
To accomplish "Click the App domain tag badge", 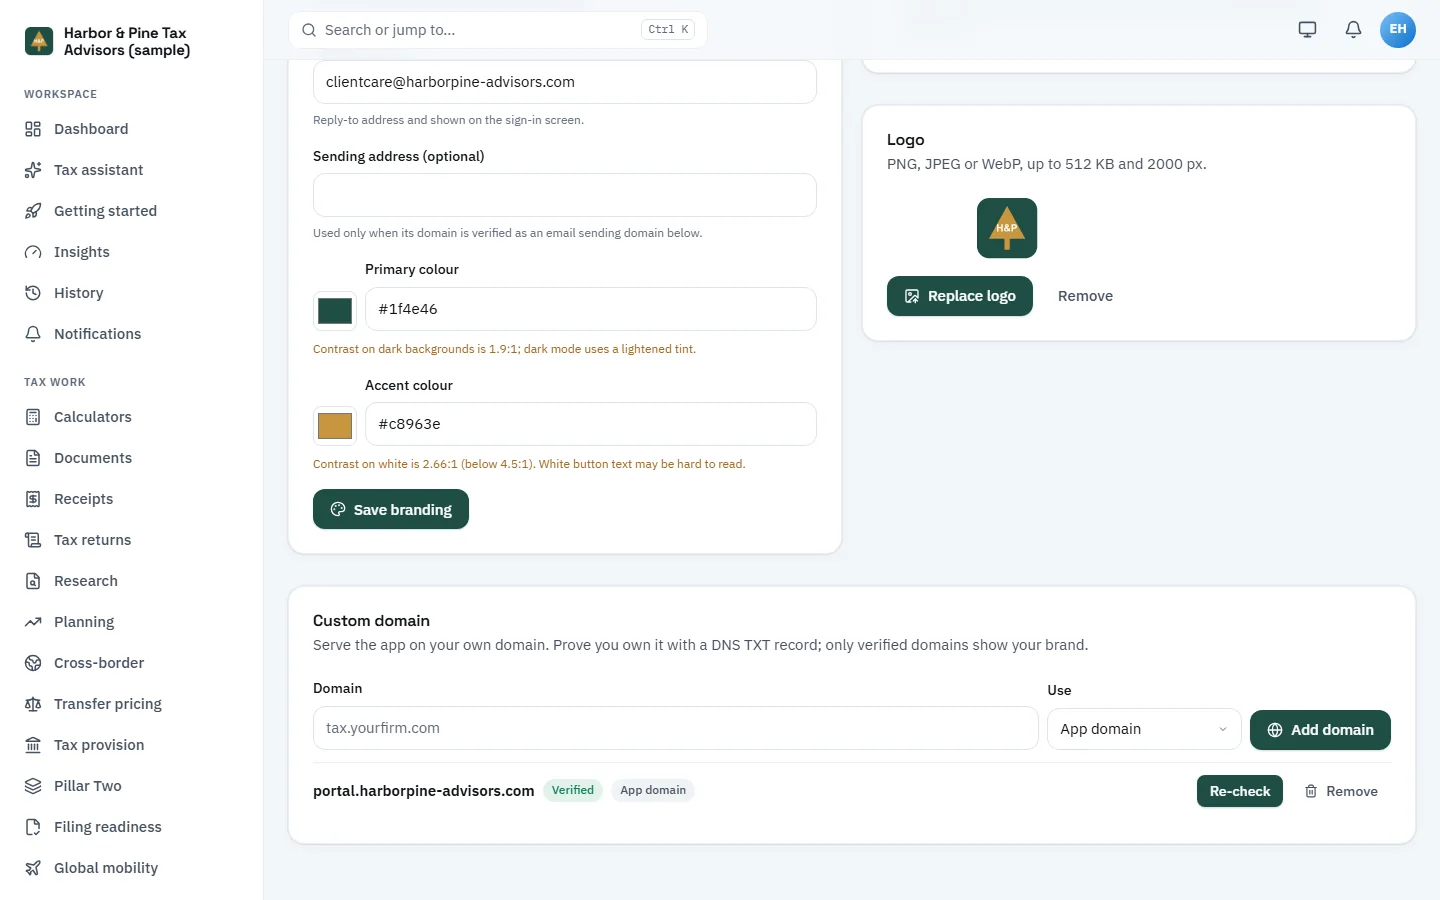I will click(653, 790).
